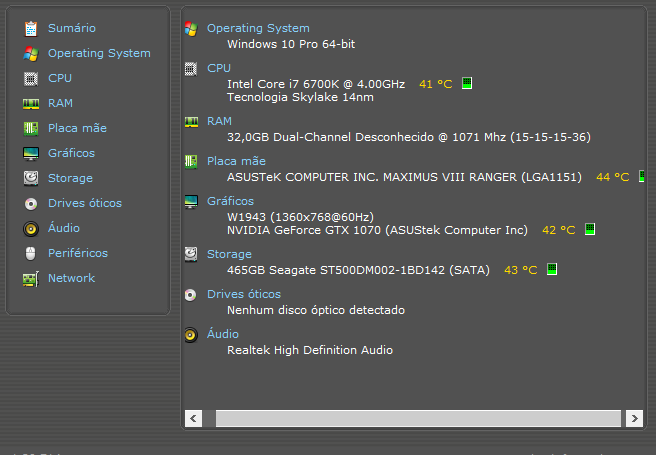The image size is (657, 455).
Task: Click the Windows flag icon in sidebar
Action: click(31, 54)
